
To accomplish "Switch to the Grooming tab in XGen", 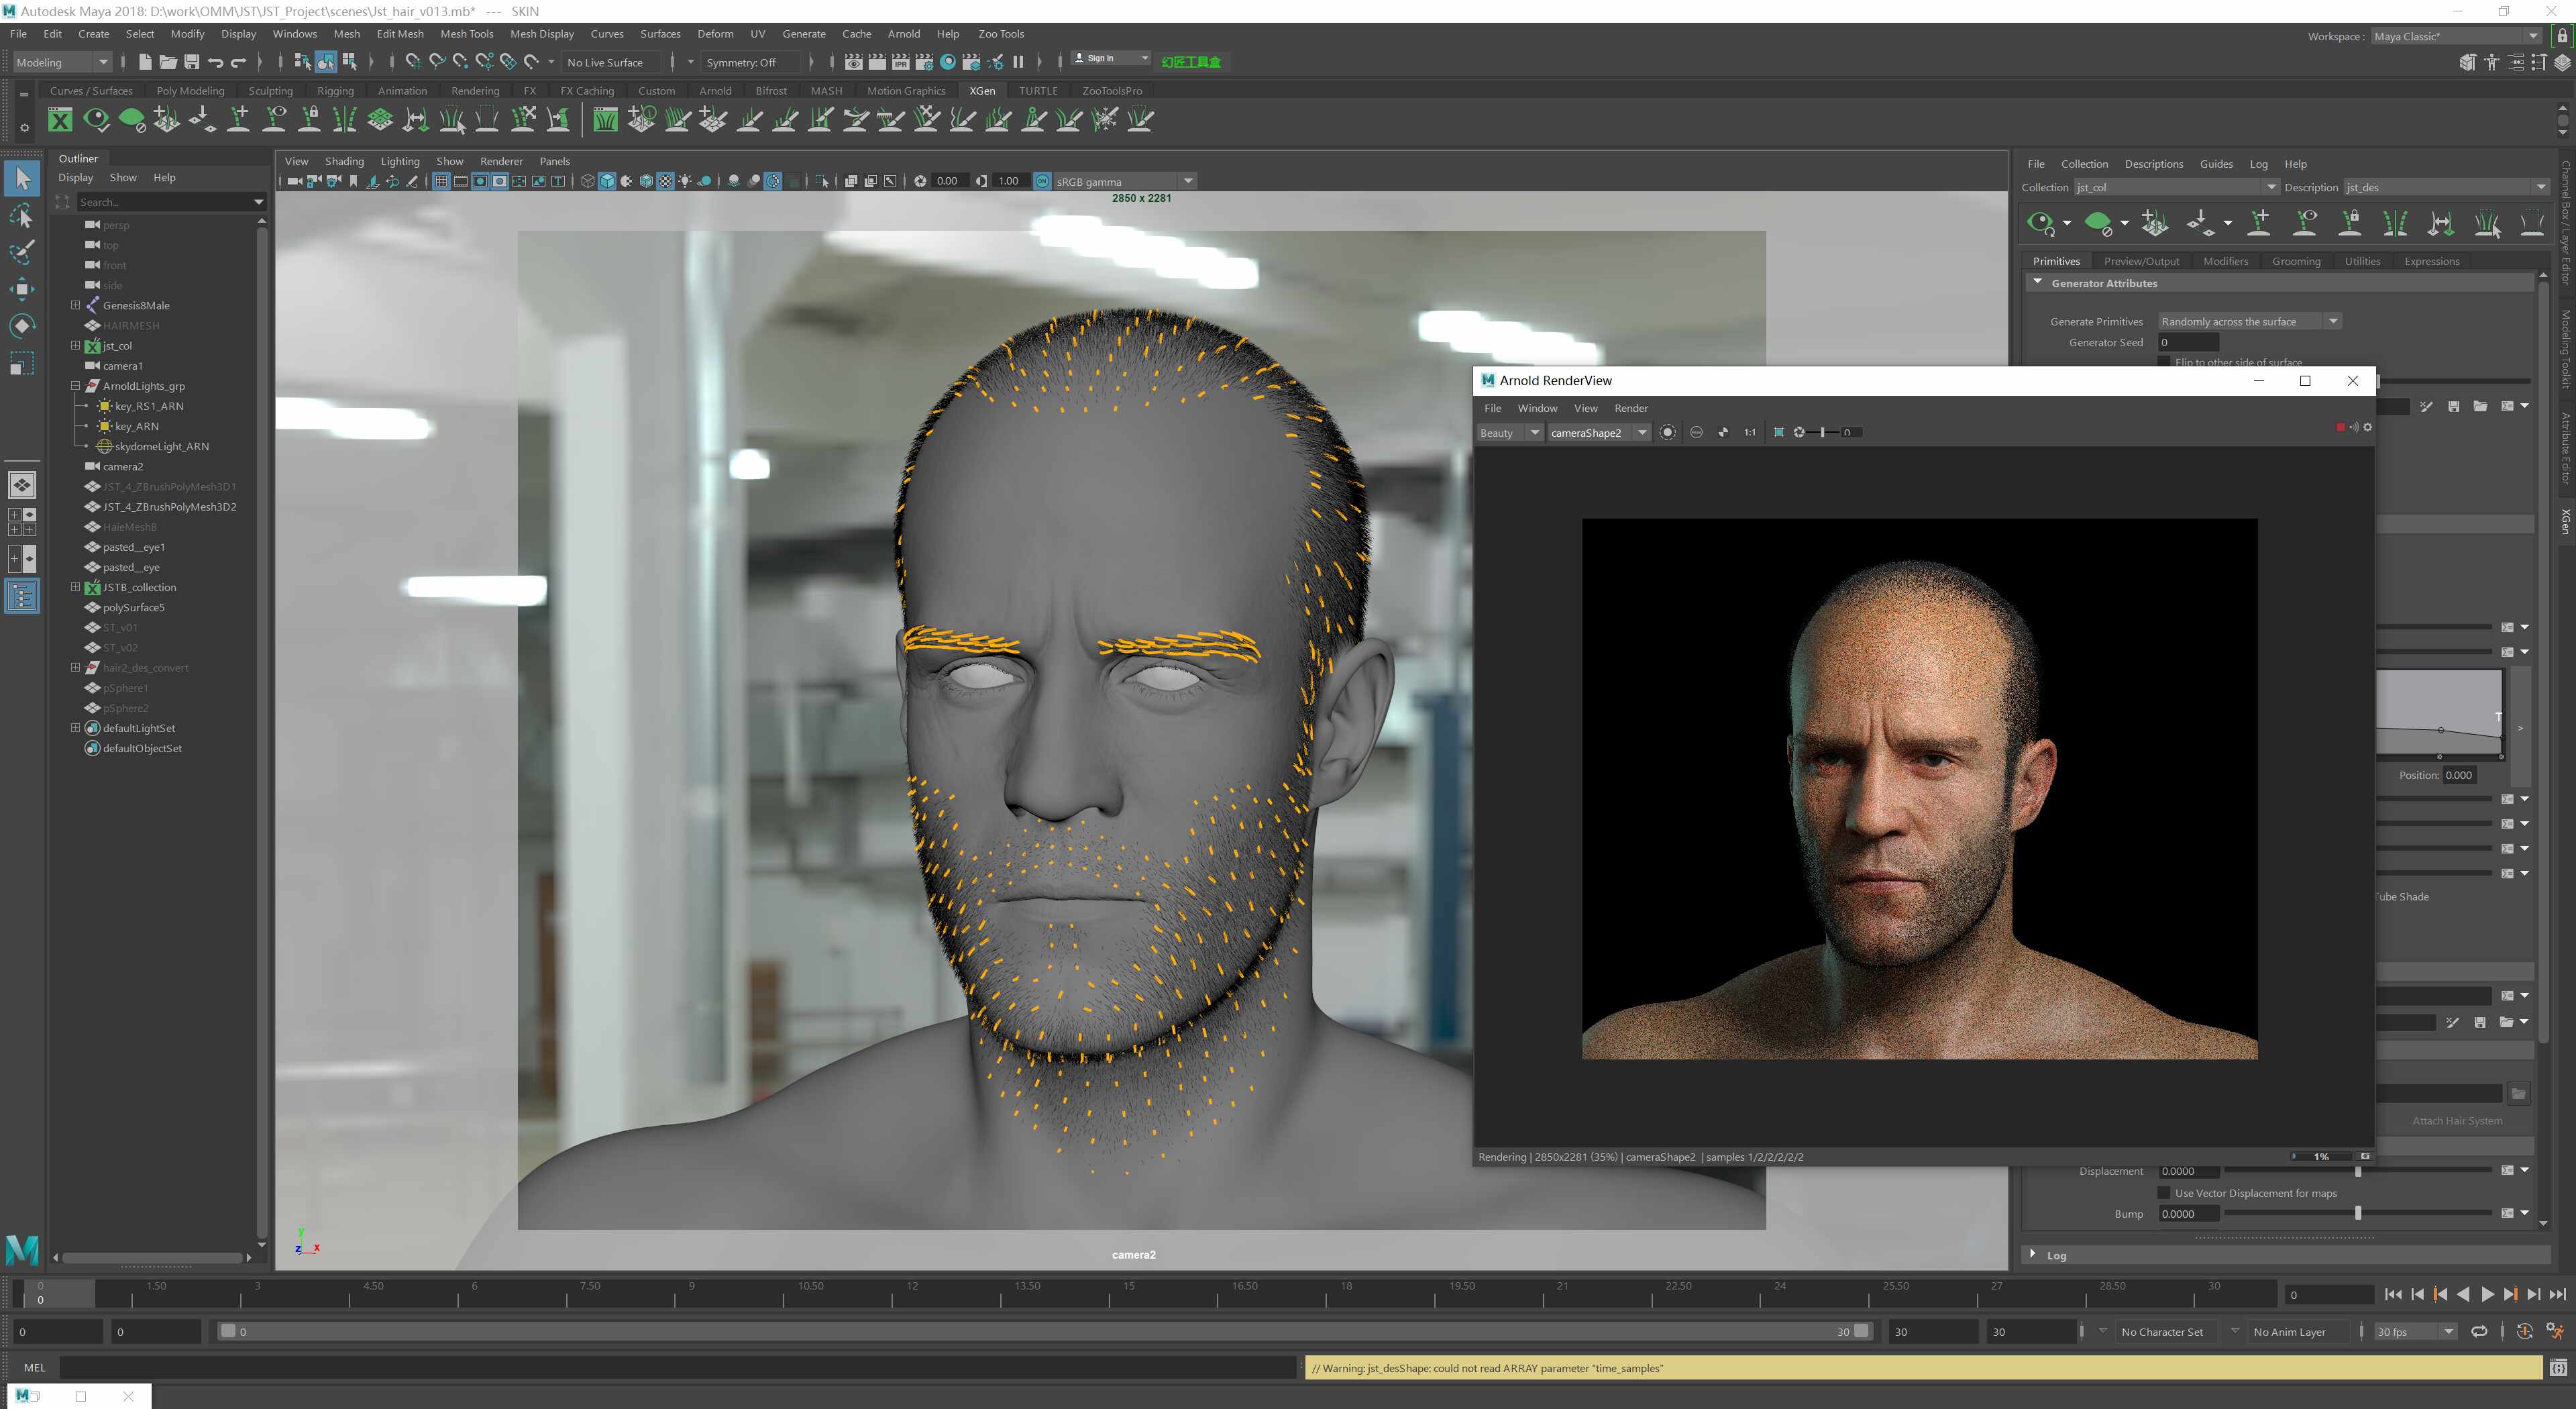I will click(x=2296, y=261).
